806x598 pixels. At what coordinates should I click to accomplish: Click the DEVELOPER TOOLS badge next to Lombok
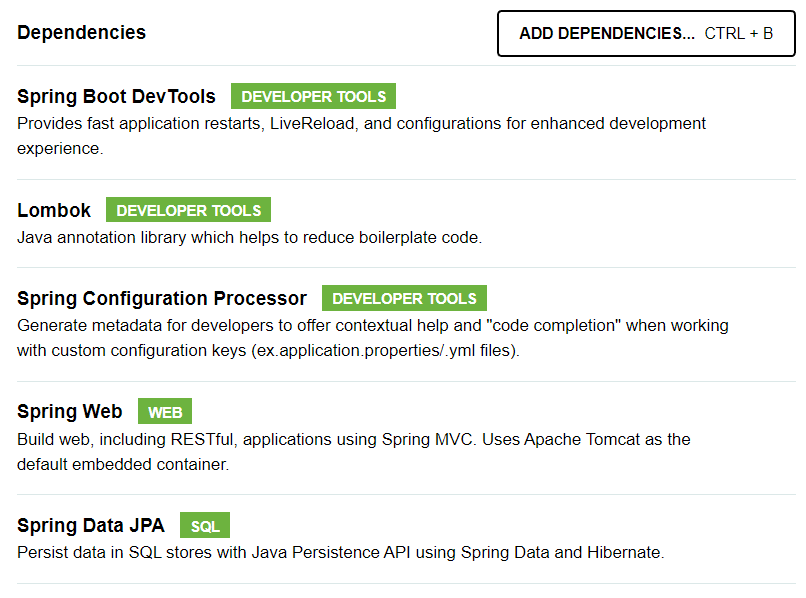[188, 210]
